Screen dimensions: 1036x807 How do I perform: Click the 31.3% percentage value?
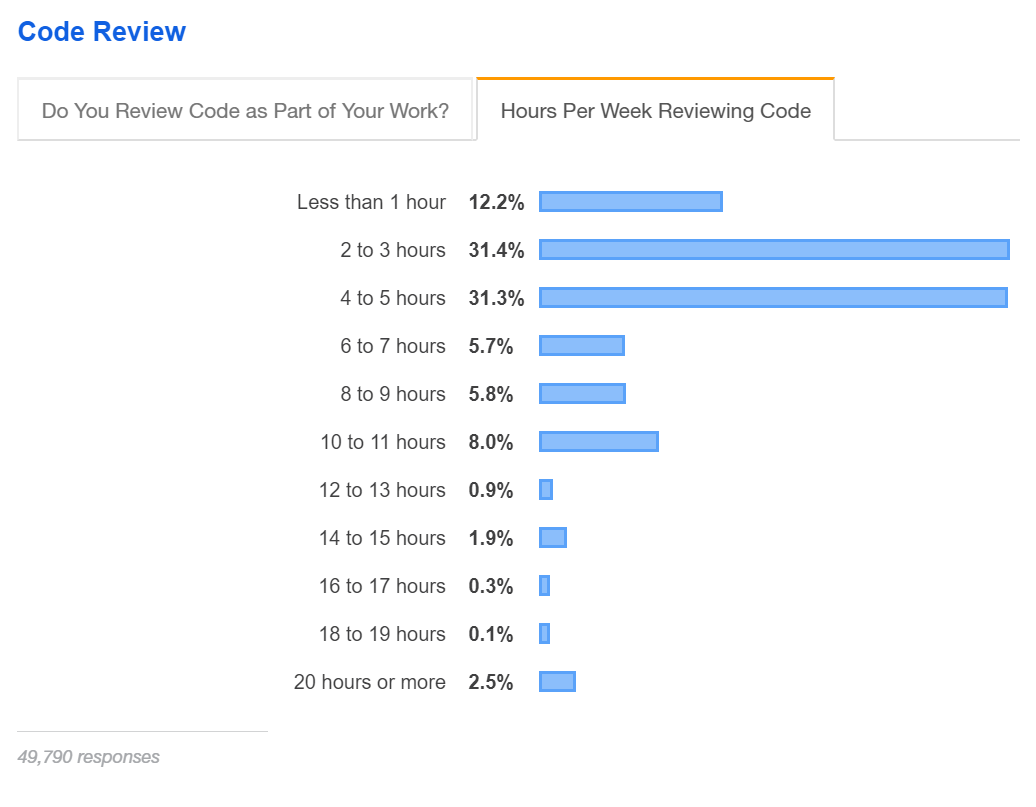496,298
